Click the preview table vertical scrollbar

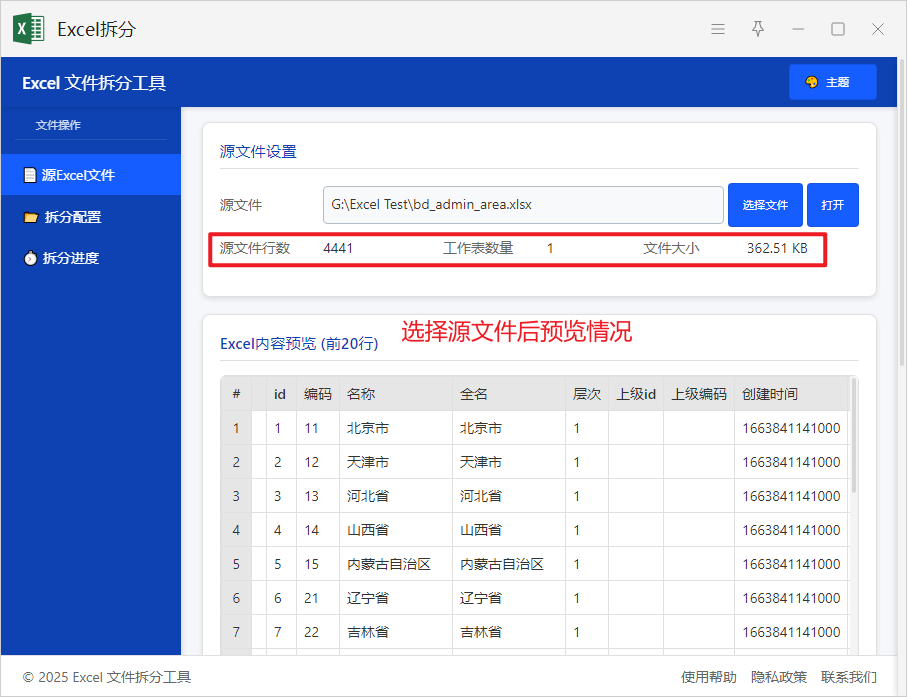pyautogui.click(x=854, y=435)
